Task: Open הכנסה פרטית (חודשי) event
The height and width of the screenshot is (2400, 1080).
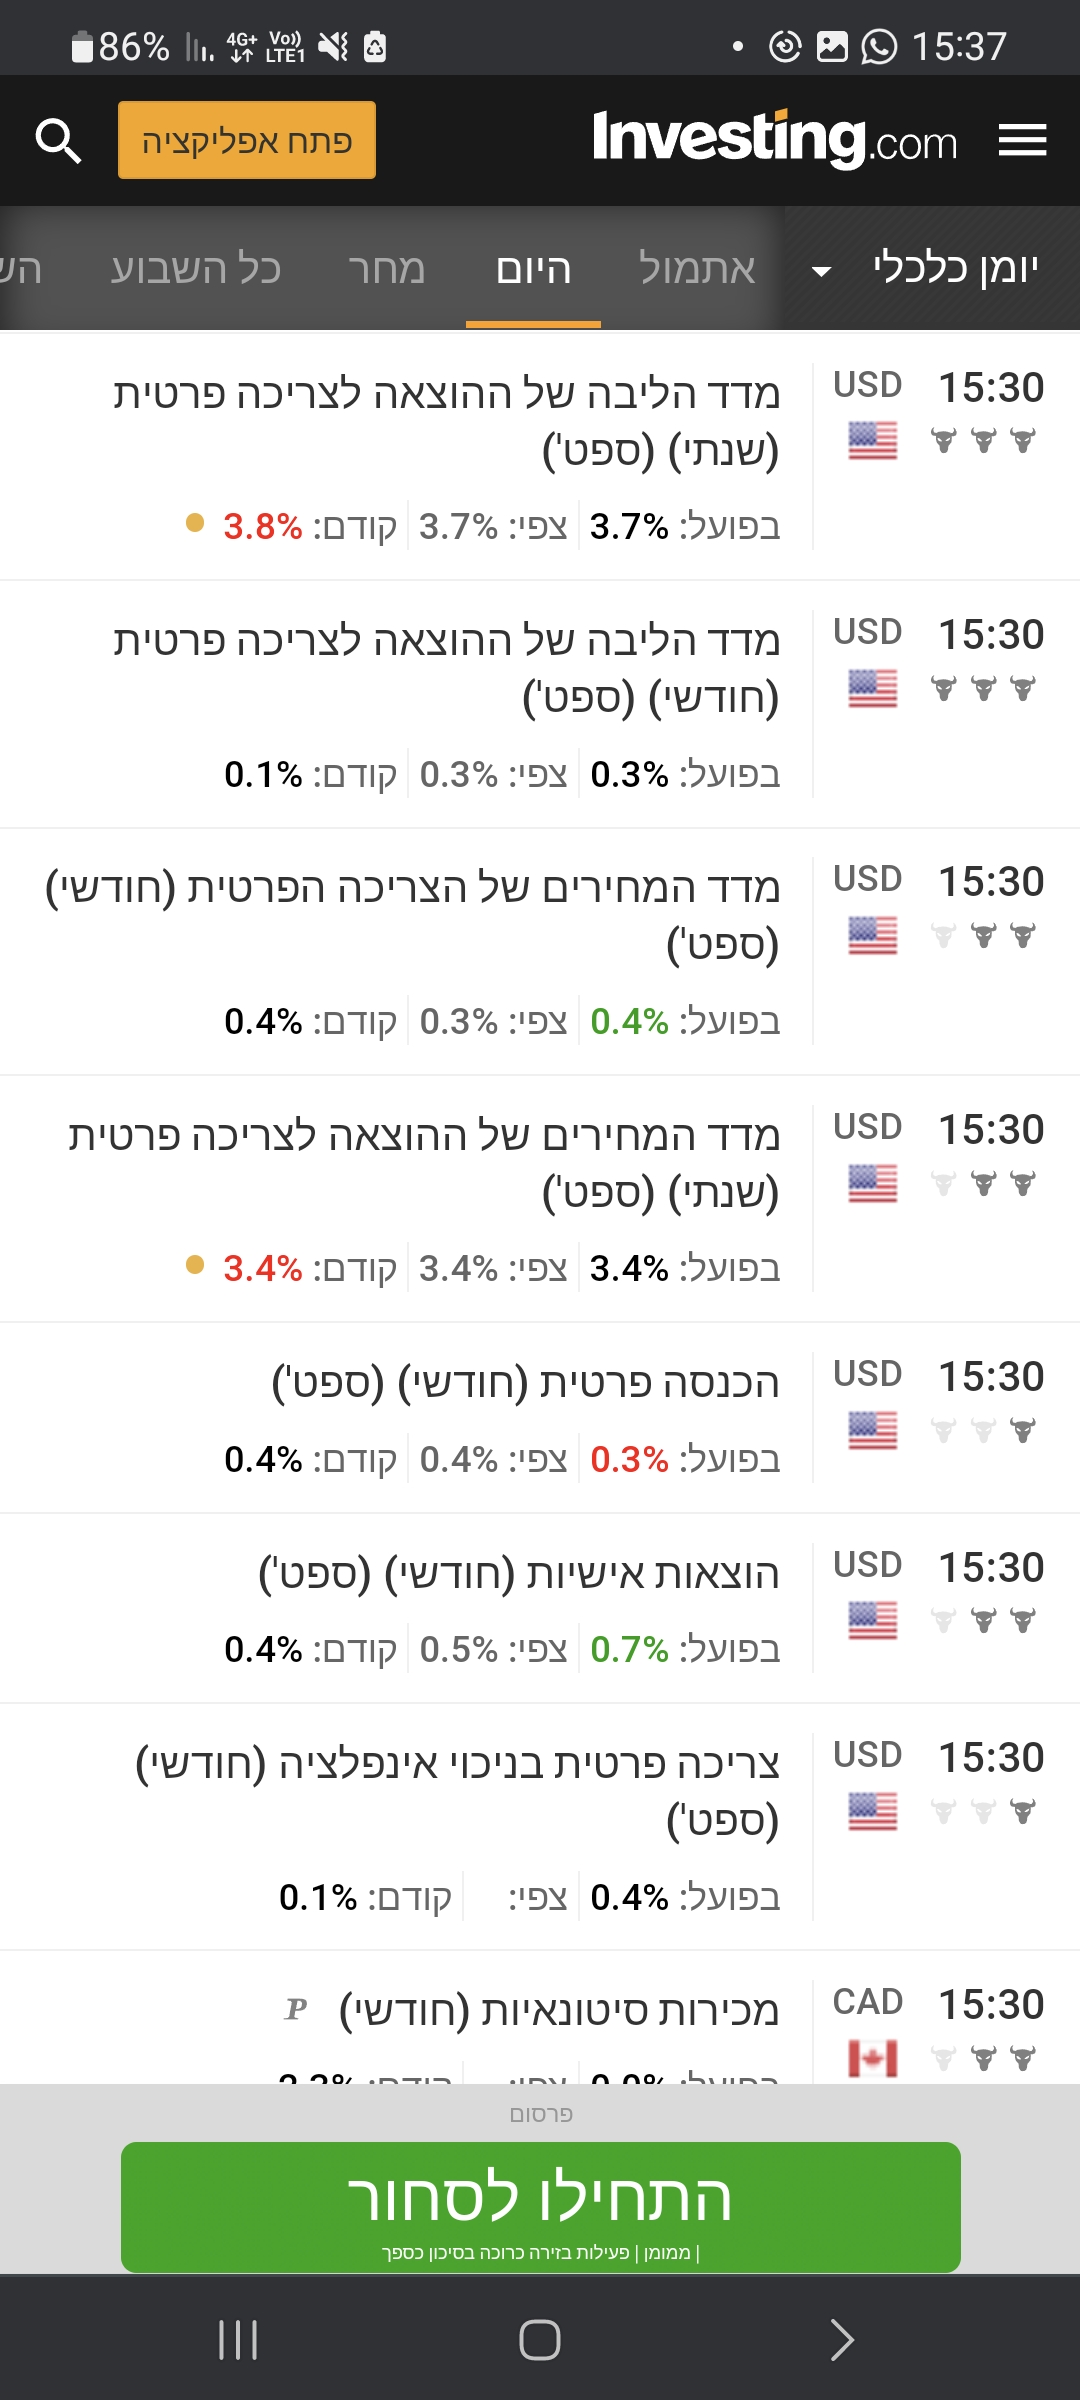Action: click(525, 1383)
